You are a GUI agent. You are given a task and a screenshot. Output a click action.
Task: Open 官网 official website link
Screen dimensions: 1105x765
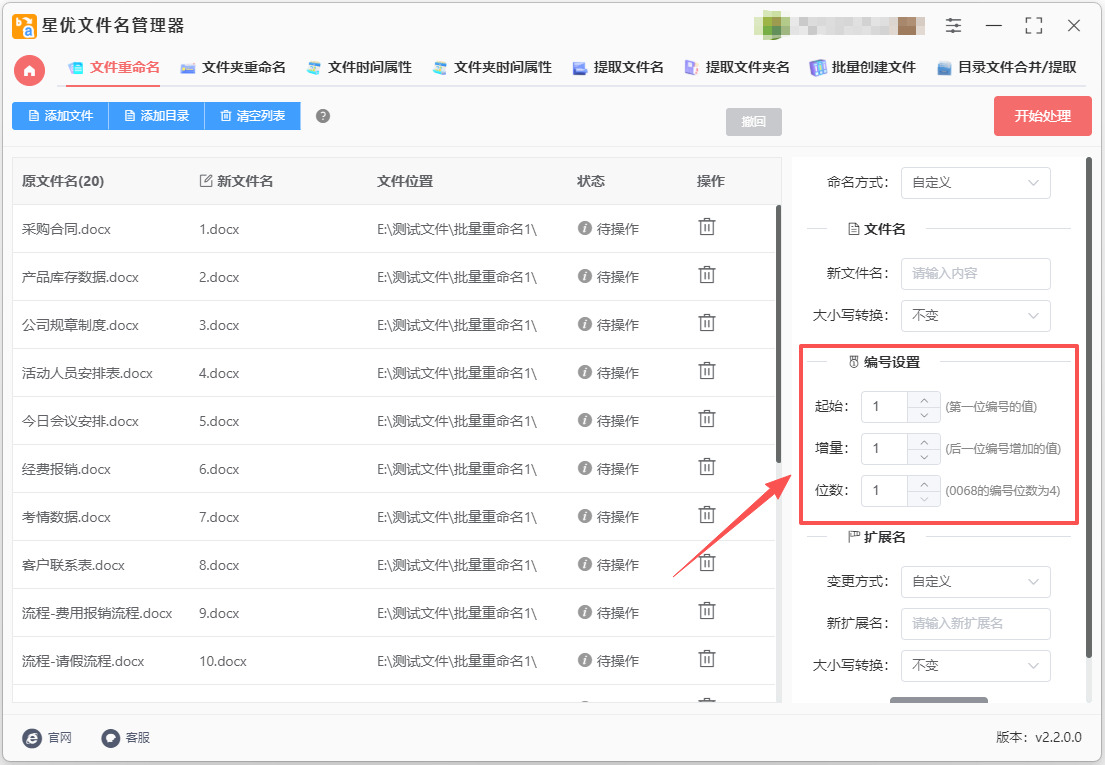(x=32, y=737)
